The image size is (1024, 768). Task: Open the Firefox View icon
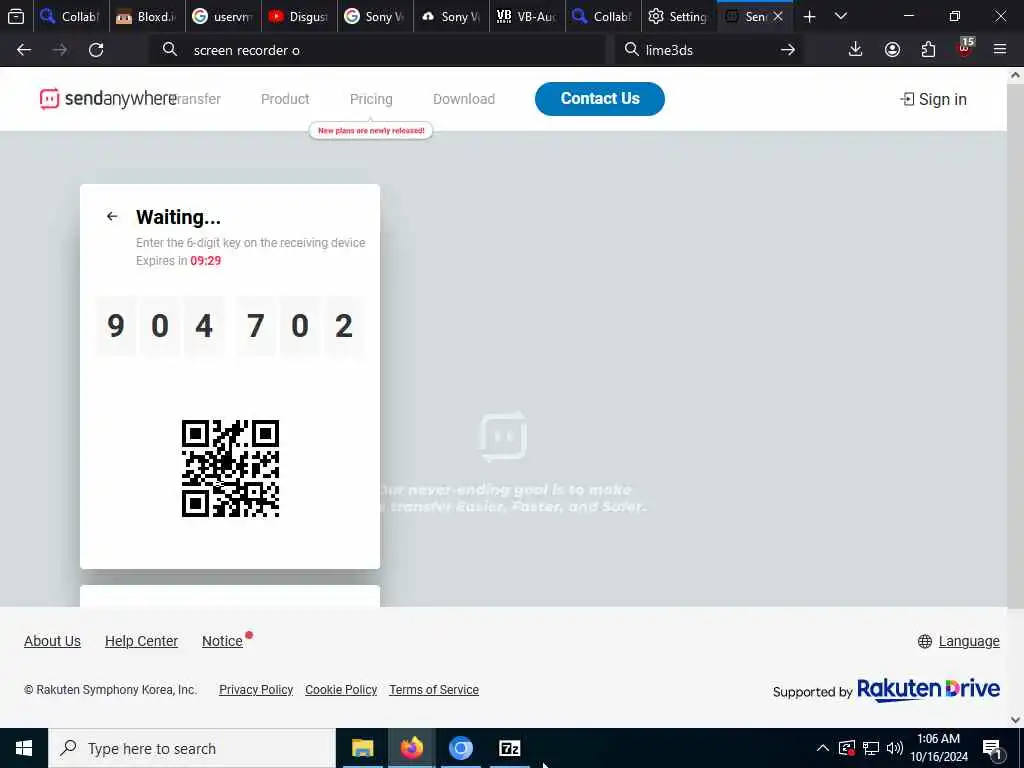click(x=16, y=16)
